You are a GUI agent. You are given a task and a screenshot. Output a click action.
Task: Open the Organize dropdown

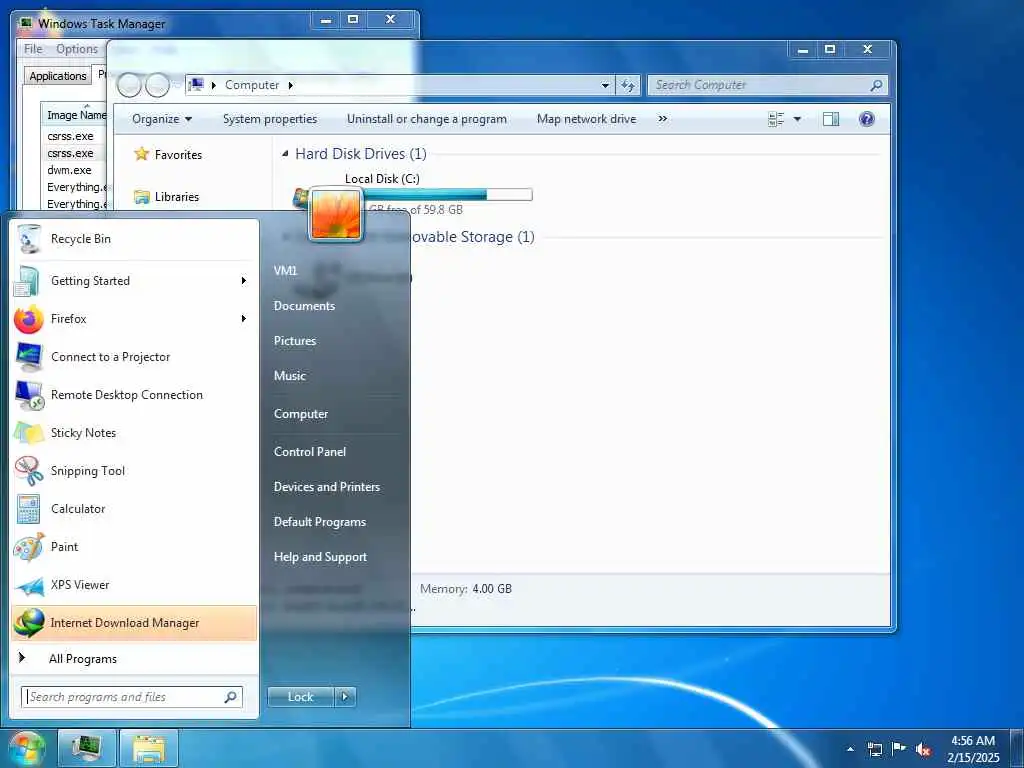[162, 119]
